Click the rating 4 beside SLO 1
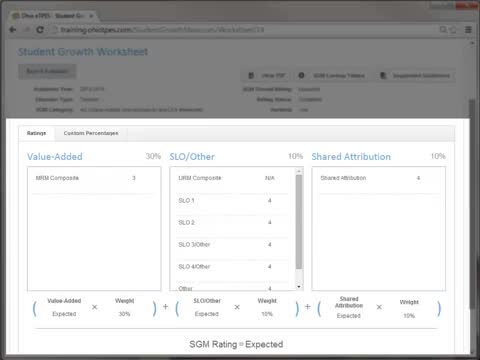480x360 pixels. 270,200
